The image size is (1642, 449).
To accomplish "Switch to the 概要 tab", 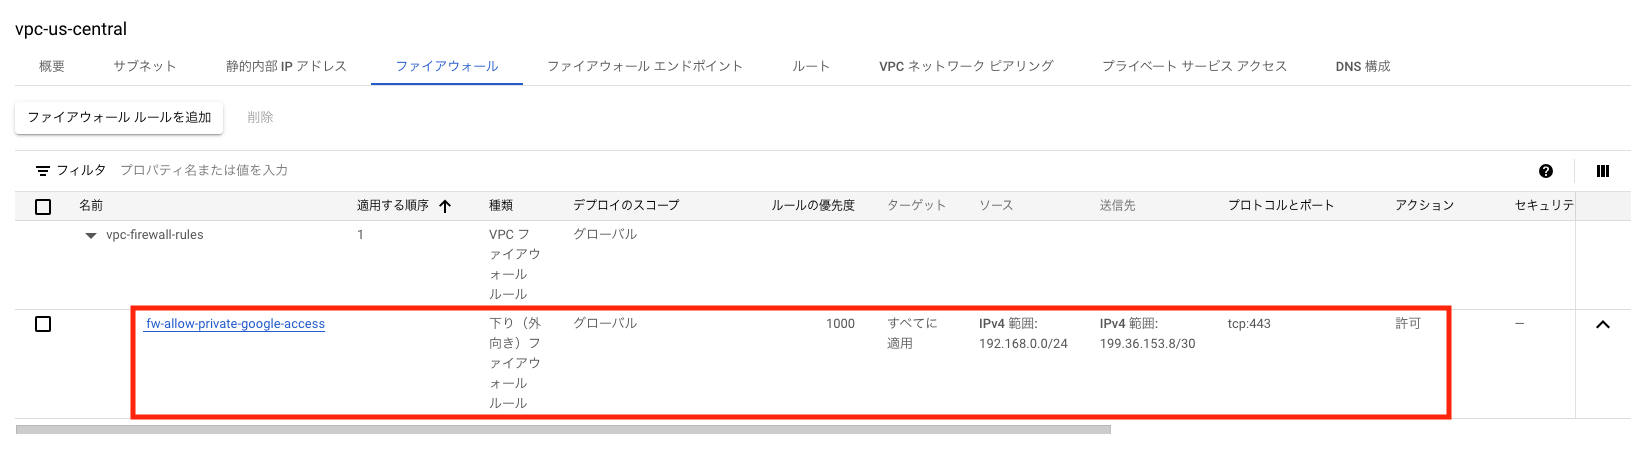I will pyautogui.click(x=52, y=66).
